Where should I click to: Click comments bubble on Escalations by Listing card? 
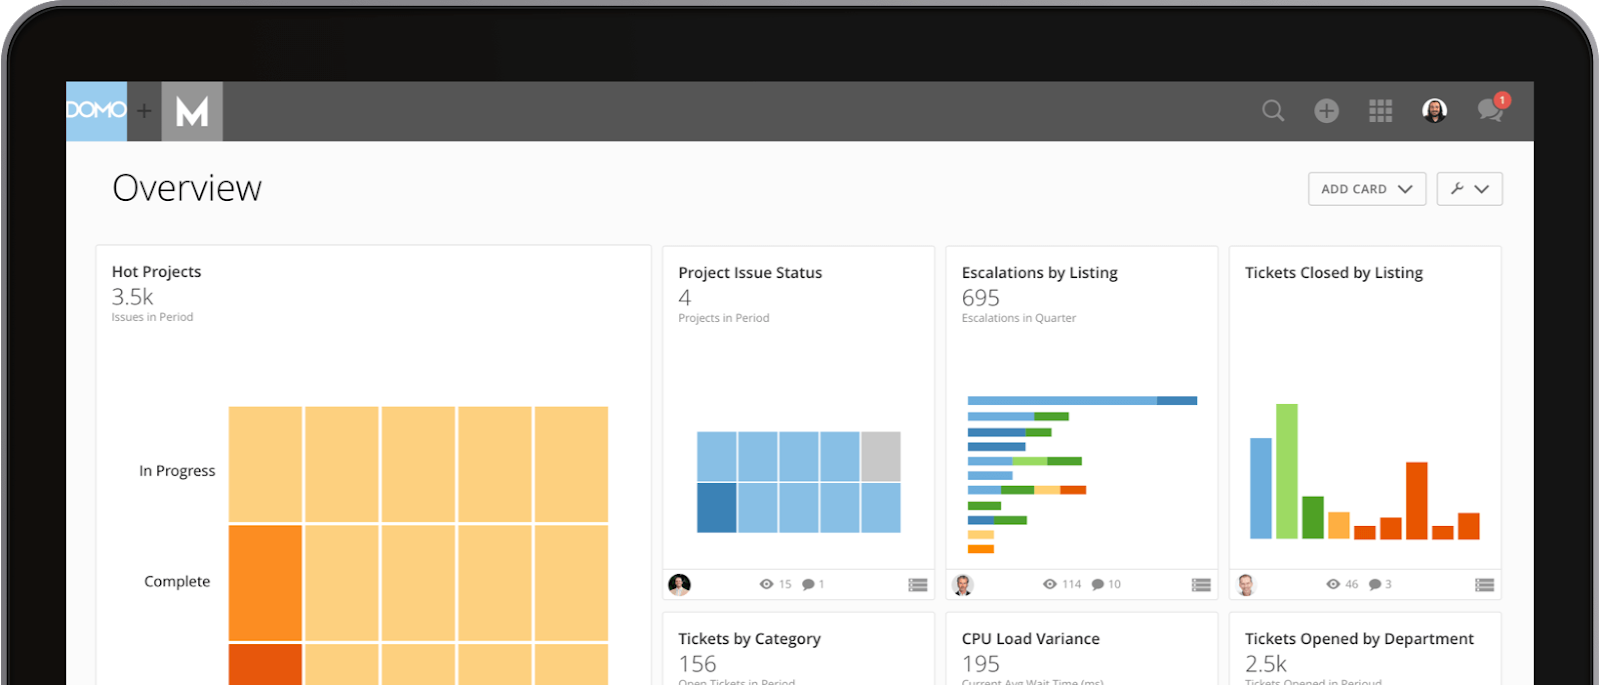(x=1098, y=584)
